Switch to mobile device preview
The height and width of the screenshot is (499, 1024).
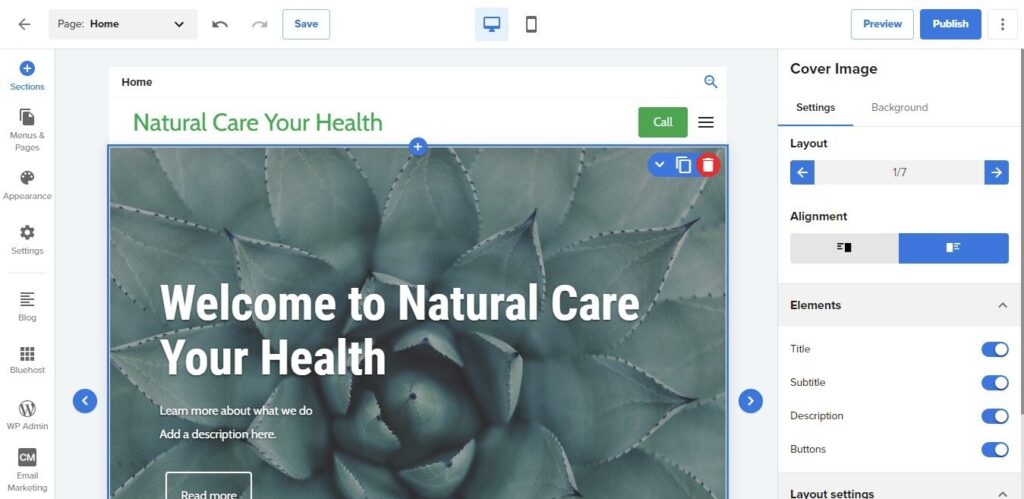(531, 24)
